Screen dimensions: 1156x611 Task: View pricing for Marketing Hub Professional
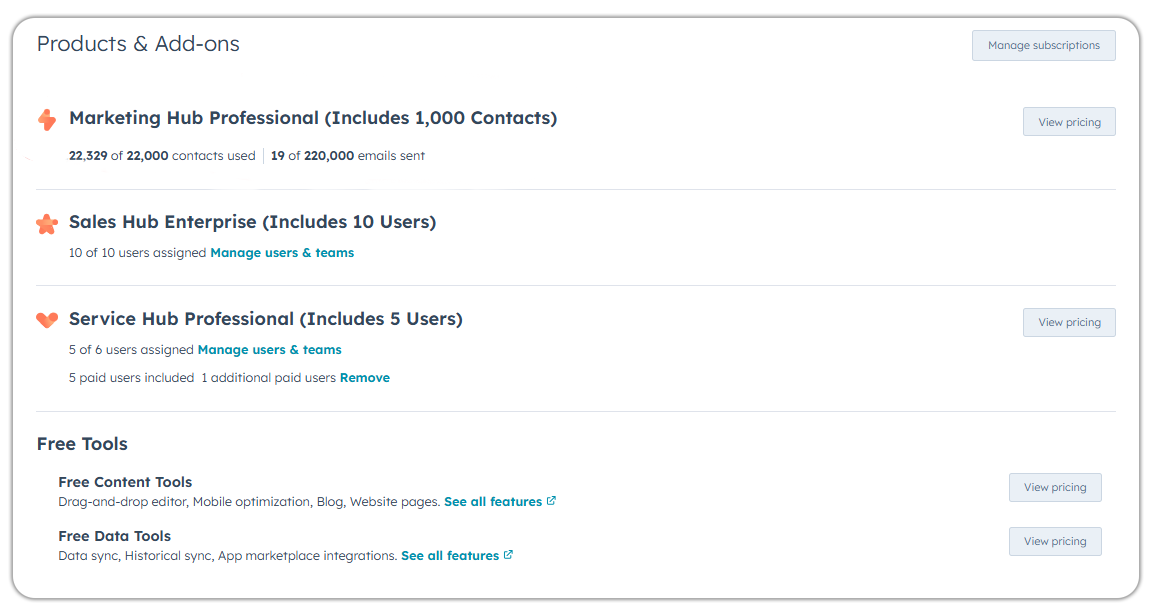tap(1068, 122)
